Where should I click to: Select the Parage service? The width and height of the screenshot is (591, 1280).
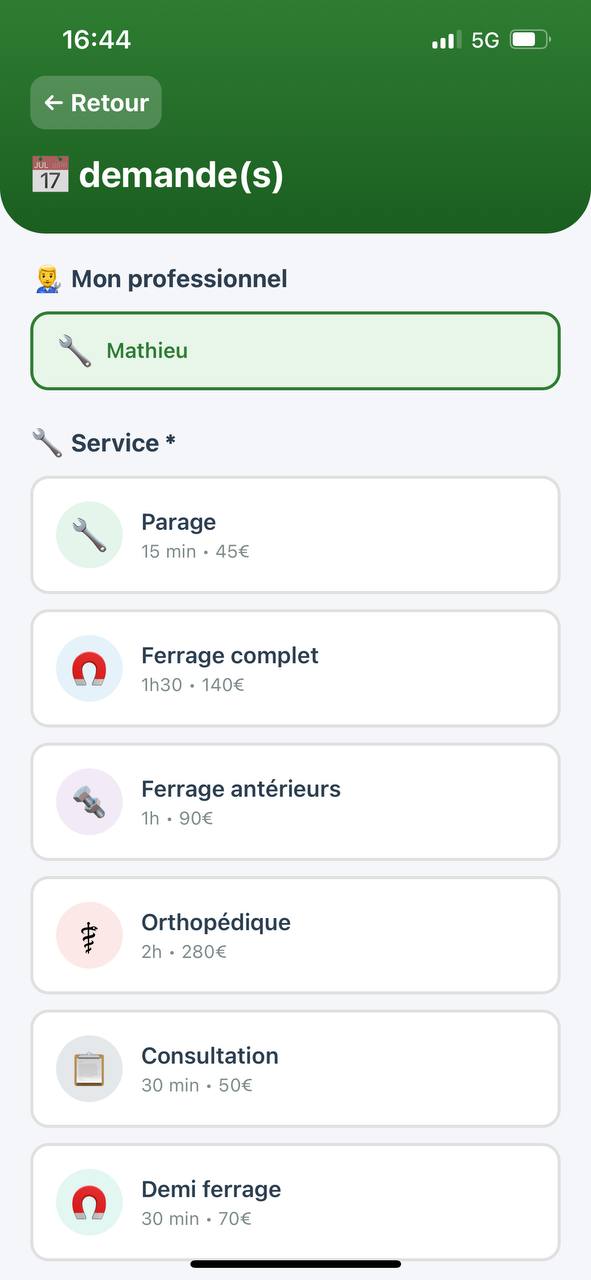click(x=295, y=535)
